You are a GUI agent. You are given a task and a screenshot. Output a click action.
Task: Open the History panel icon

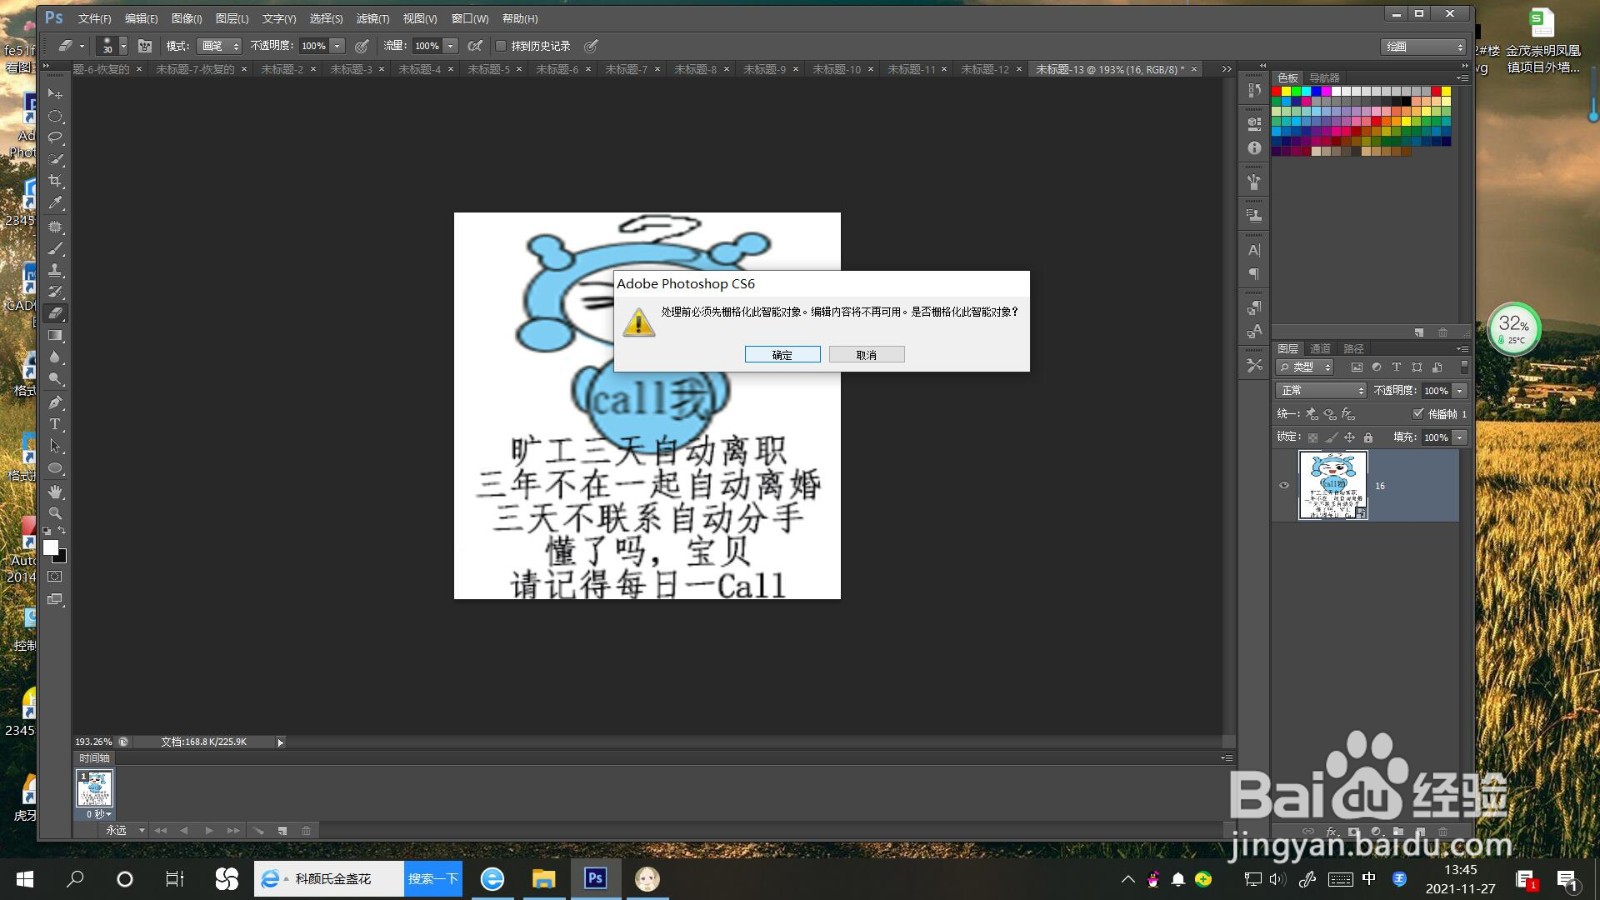coord(1254,91)
